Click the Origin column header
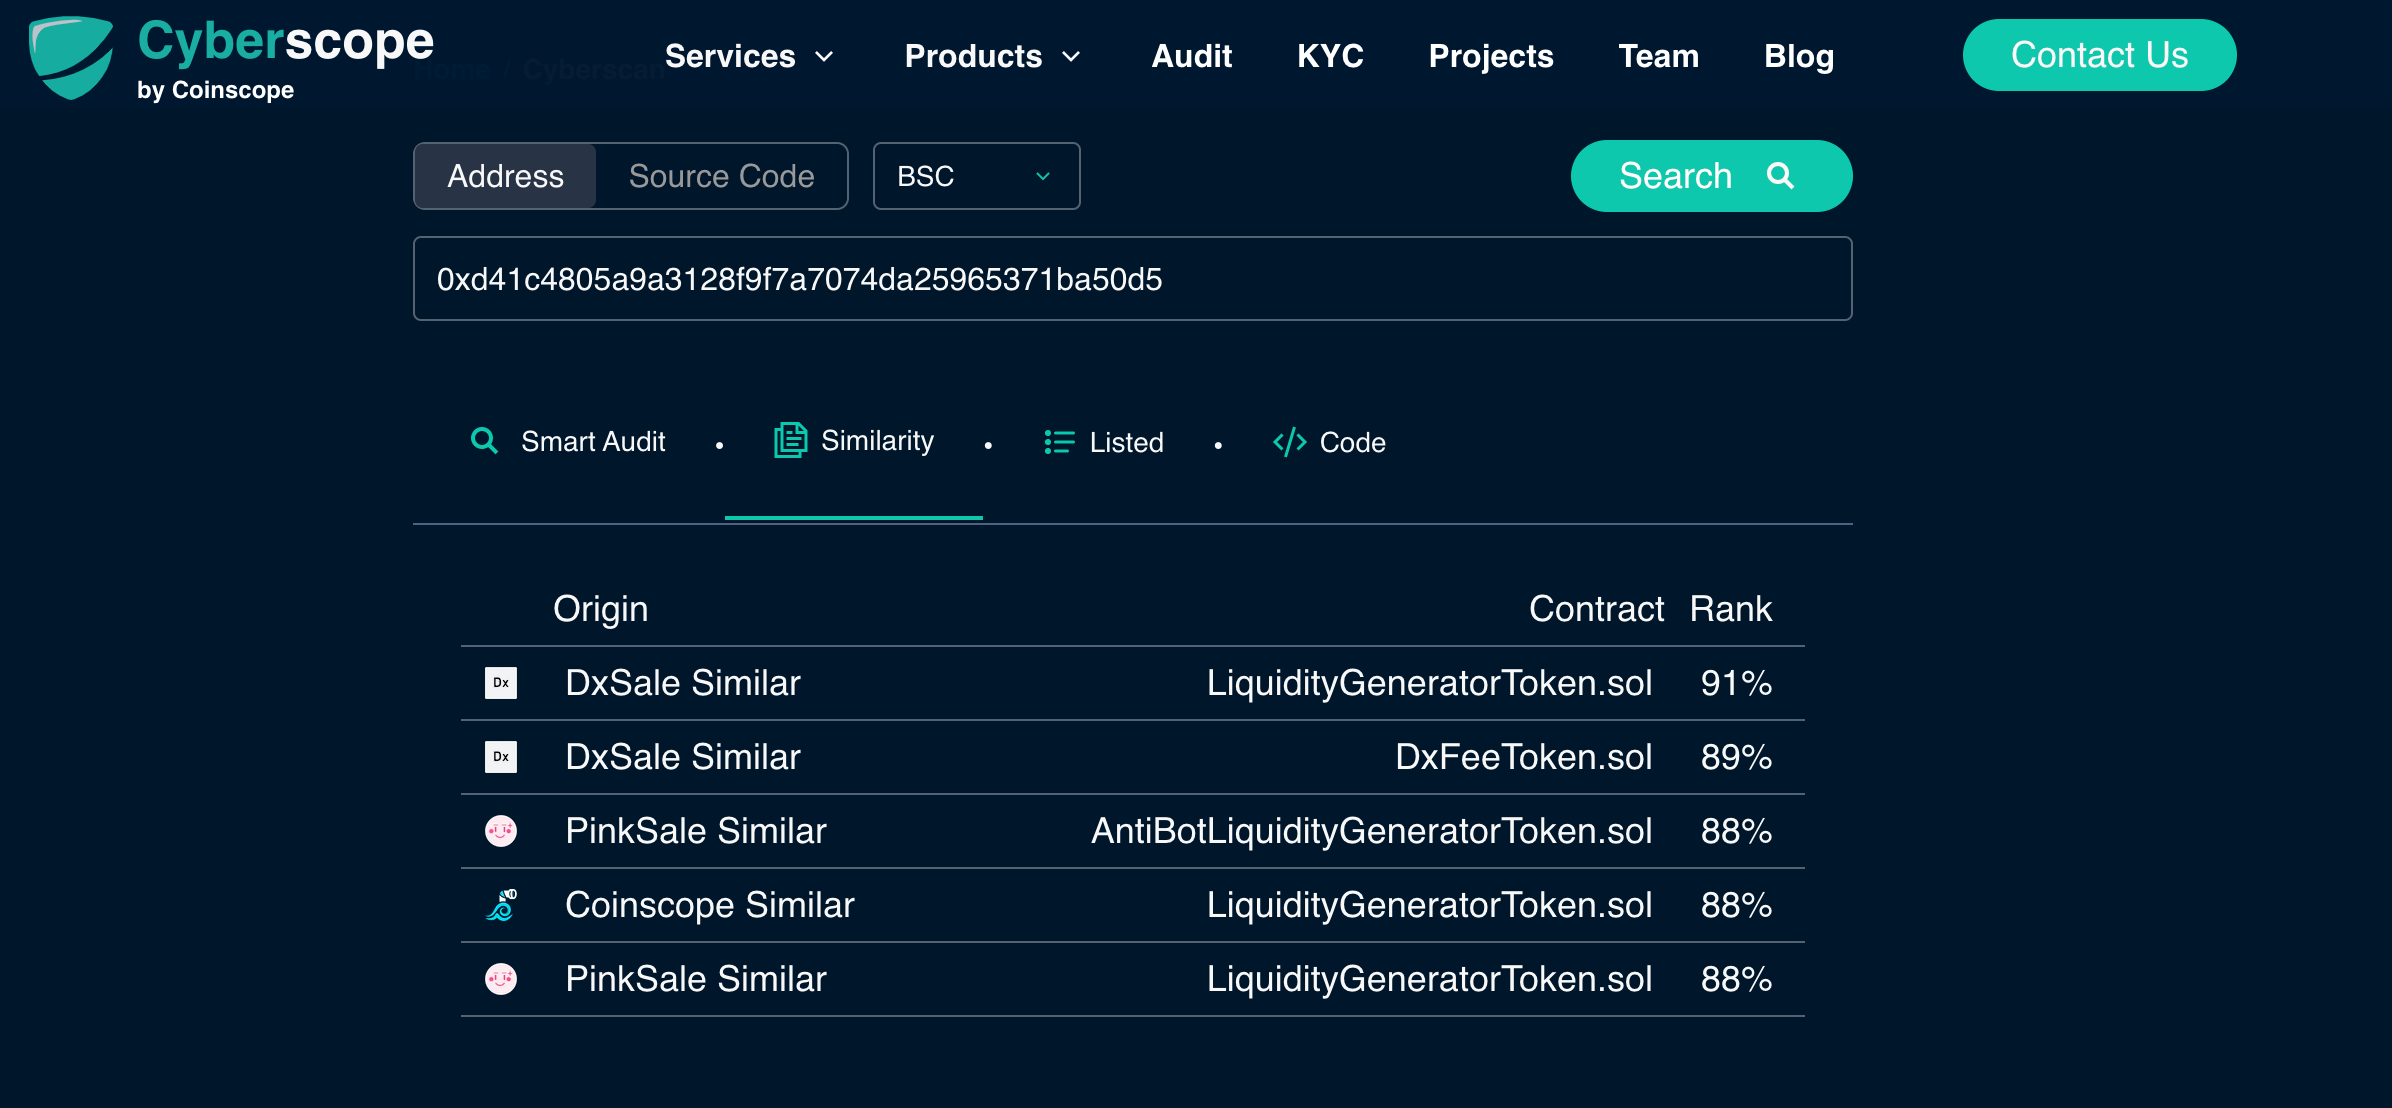The height and width of the screenshot is (1108, 2392). [600, 609]
